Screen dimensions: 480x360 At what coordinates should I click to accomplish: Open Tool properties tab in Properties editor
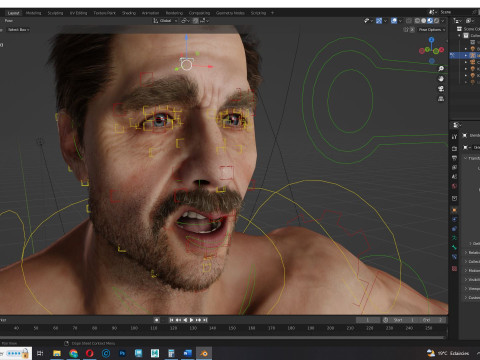(454, 137)
